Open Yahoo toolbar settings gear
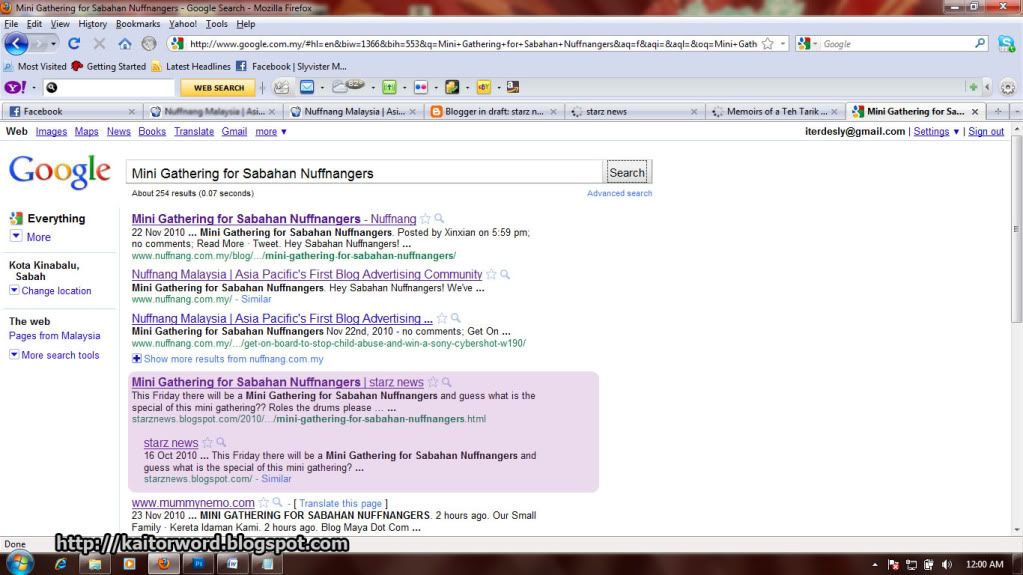Screen dimensions: 1023x575 click(1008, 87)
